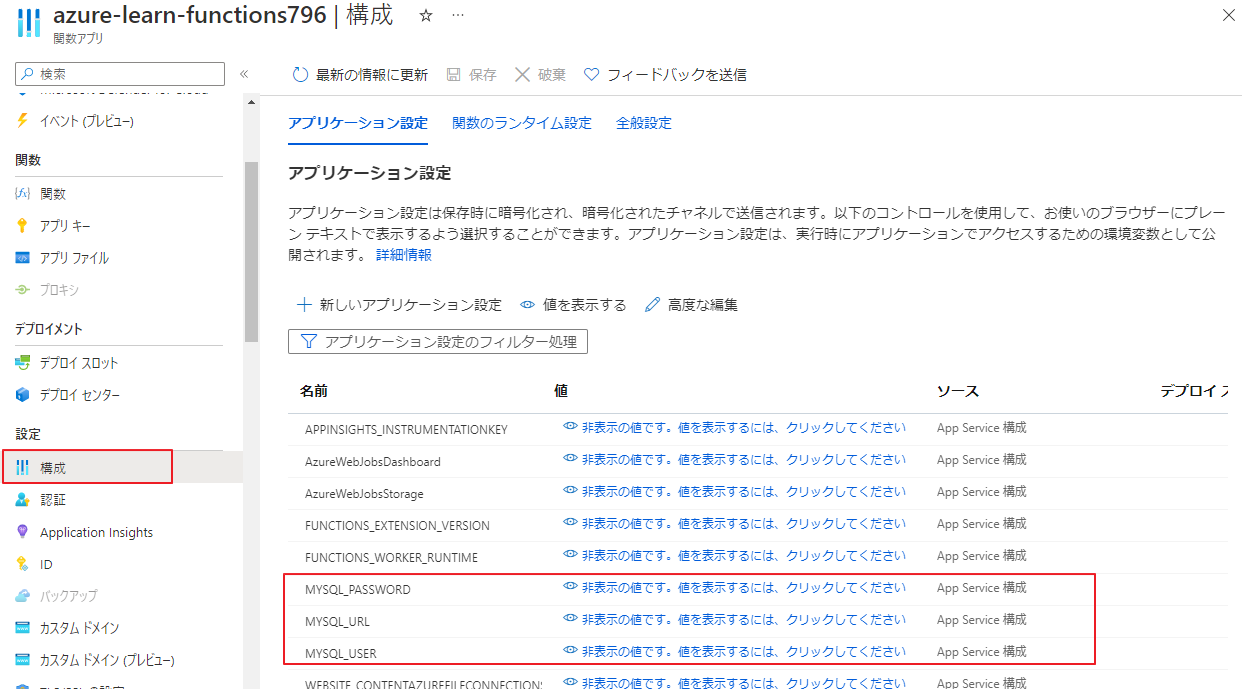Click 最新の情報に更新 refresh button
The image size is (1242, 689).
(x=360, y=75)
